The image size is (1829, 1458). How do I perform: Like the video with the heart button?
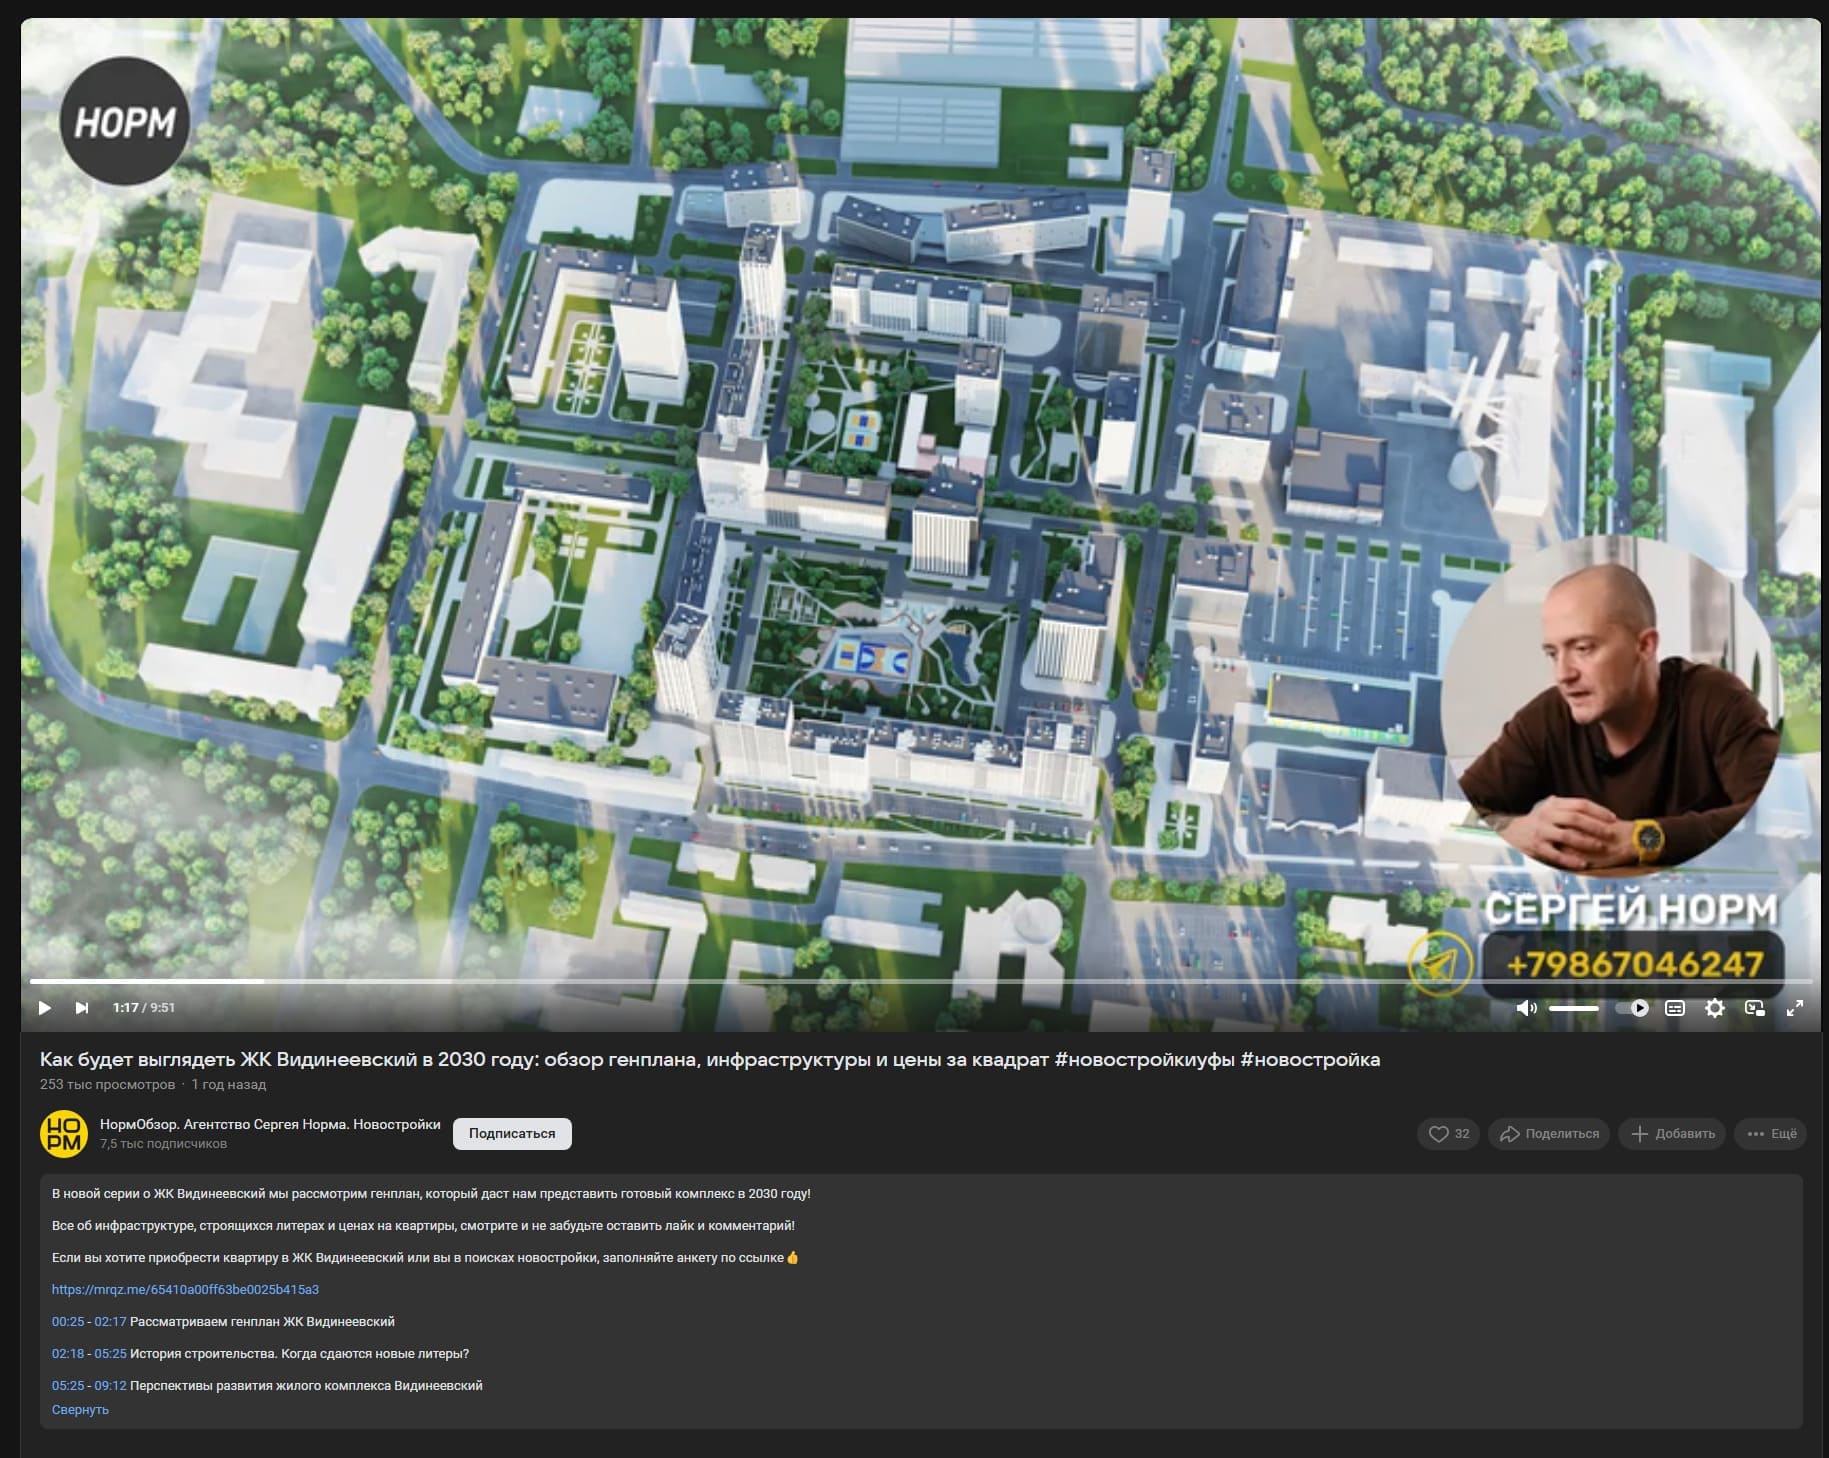click(1448, 1133)
